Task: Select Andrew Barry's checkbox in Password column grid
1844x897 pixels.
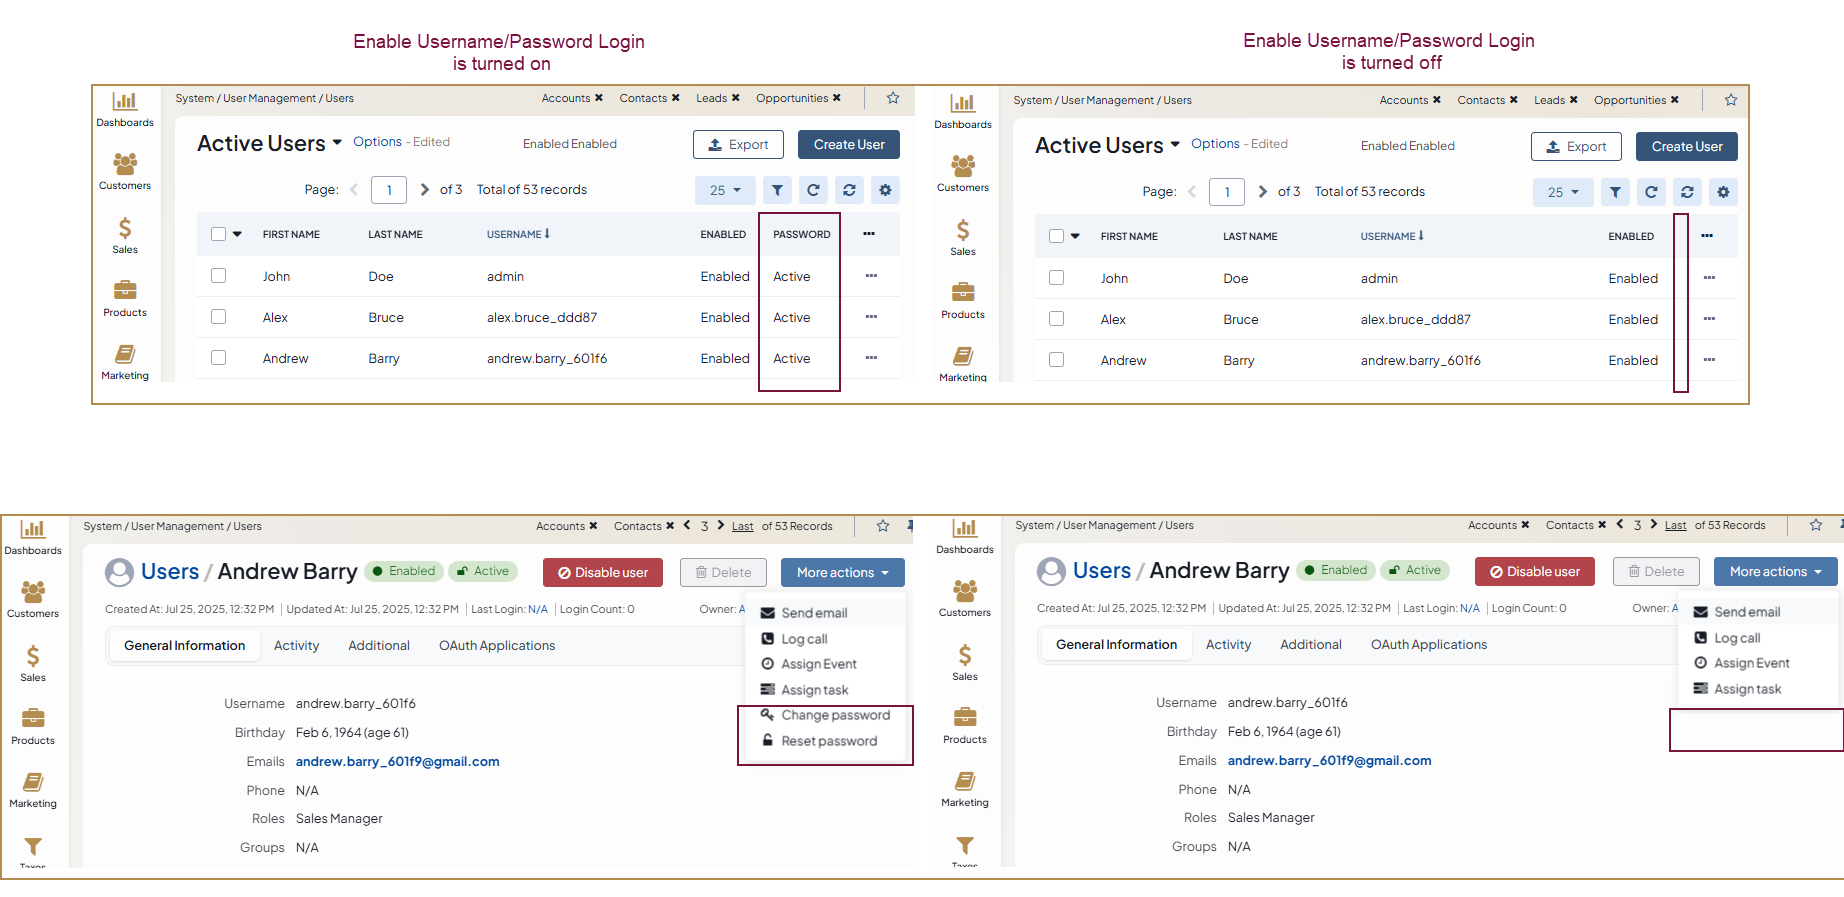Action: (x=218, y=358)
